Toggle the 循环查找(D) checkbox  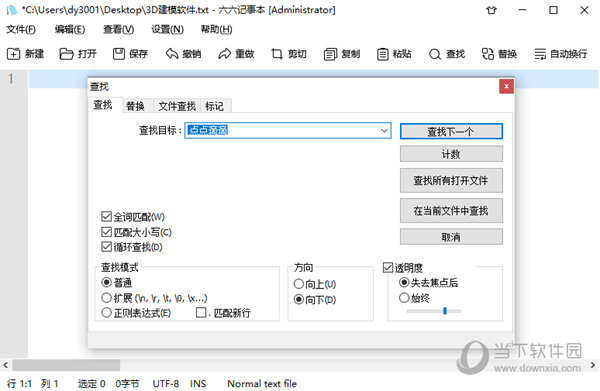[106, 247]
